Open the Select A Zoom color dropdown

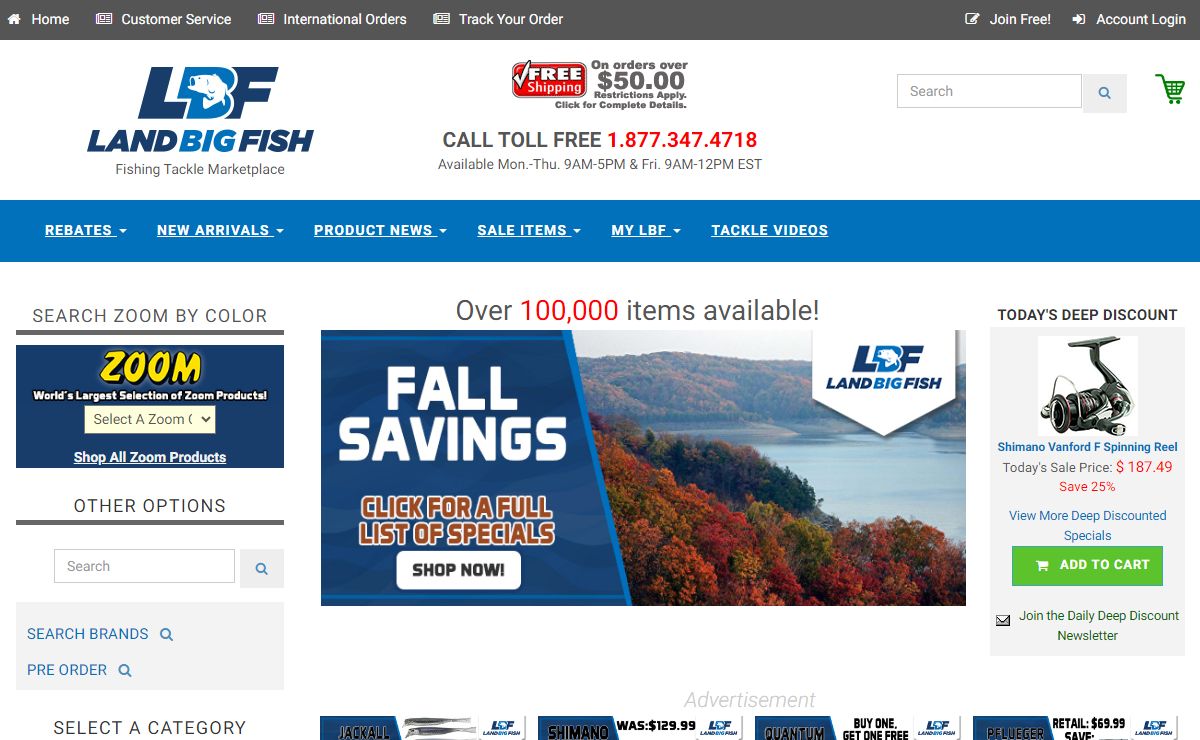150,419
